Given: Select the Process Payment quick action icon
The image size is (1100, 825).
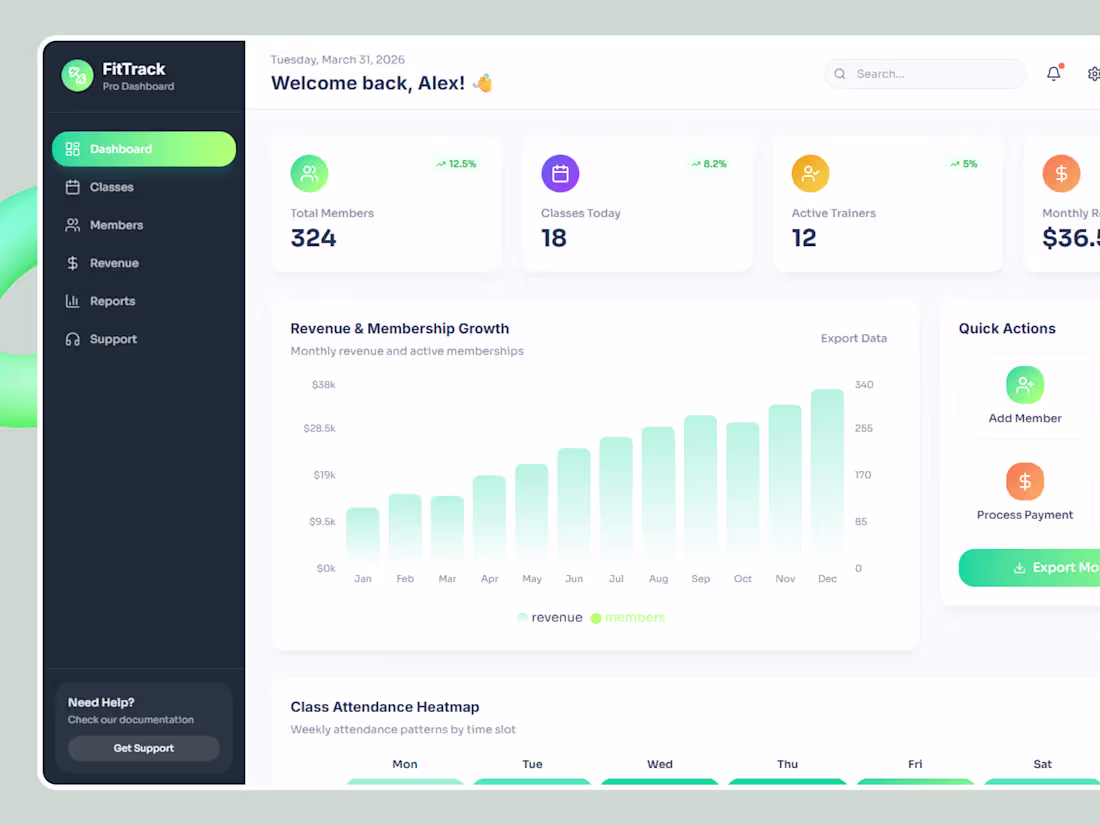Looking at the screenshot, I should 1025,481.
